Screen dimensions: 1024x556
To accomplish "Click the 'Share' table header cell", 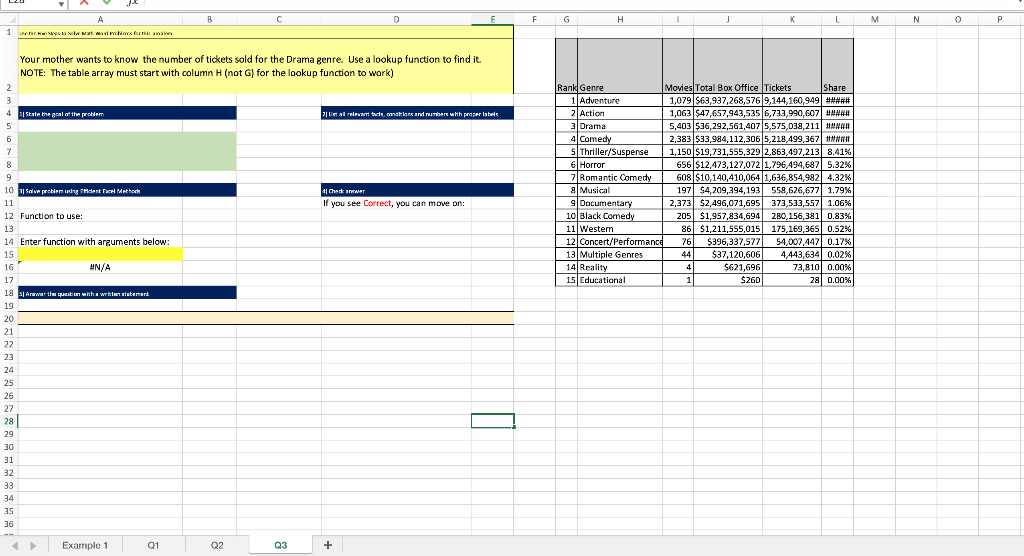I will 837,66.
